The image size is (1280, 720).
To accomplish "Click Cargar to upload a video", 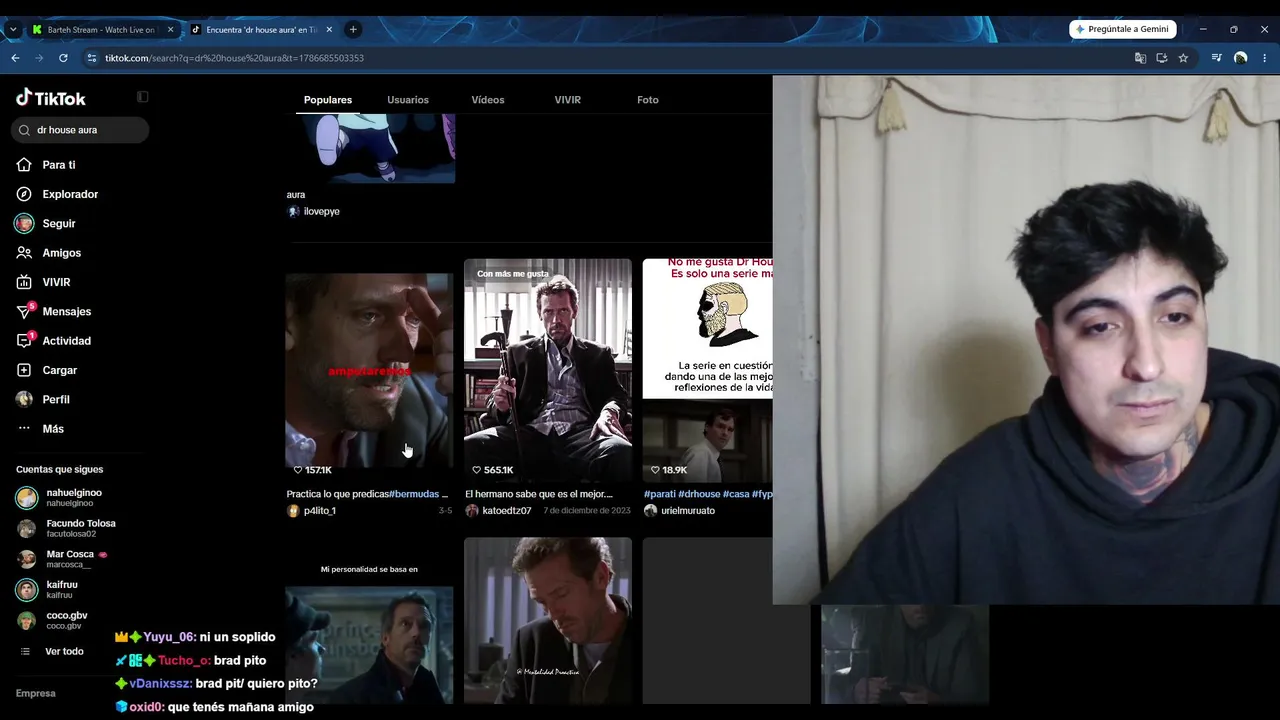I will [x=59, y=370].
